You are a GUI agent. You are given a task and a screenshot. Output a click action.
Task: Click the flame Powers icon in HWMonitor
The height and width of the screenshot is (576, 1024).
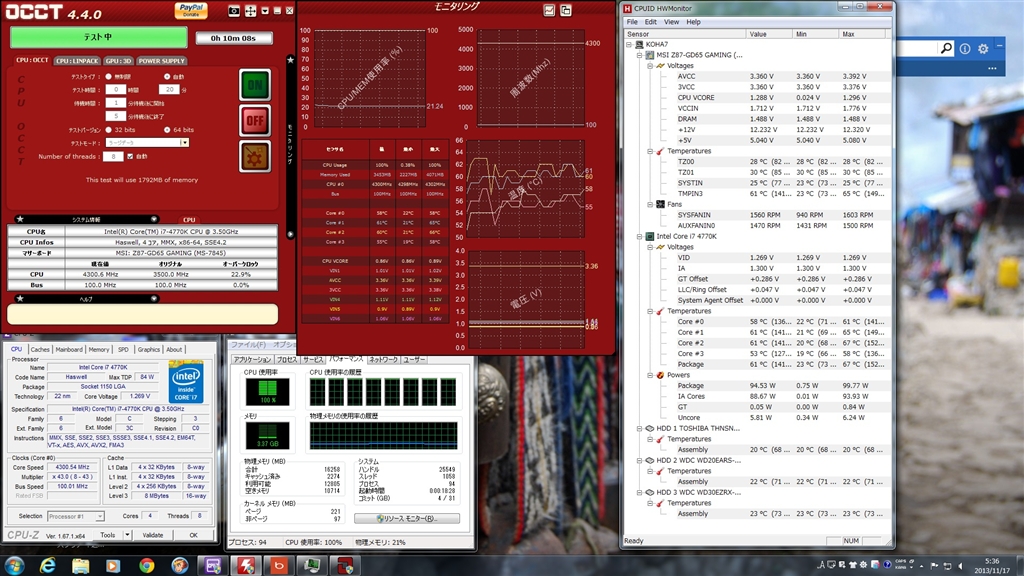coord(660,375)
